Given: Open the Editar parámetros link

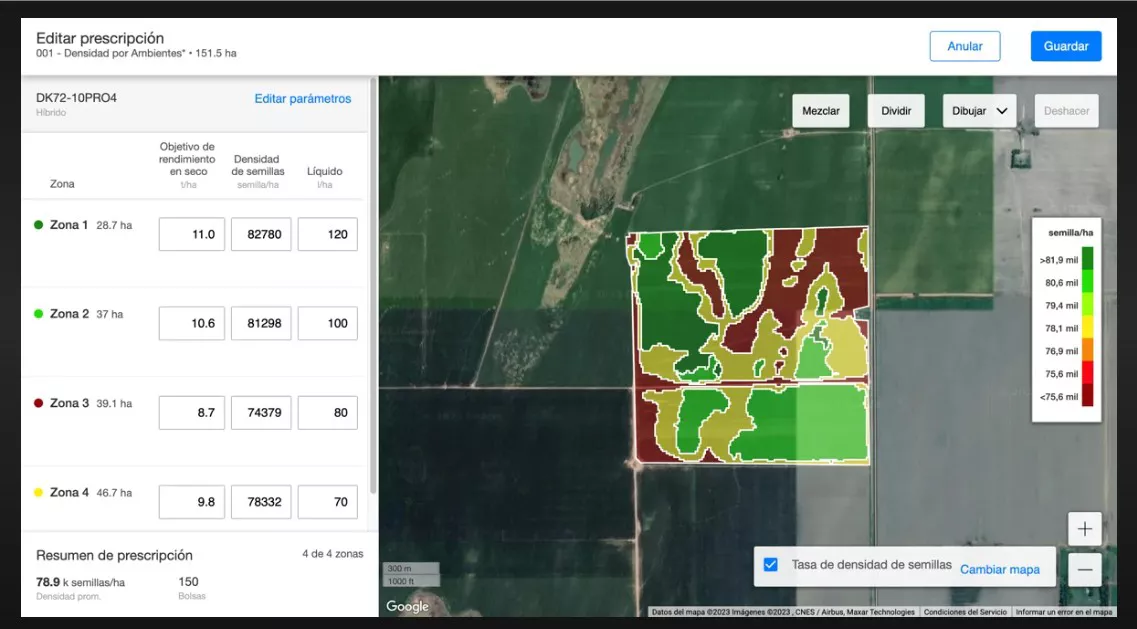Looking at the screenshot, I should point(302,99).
